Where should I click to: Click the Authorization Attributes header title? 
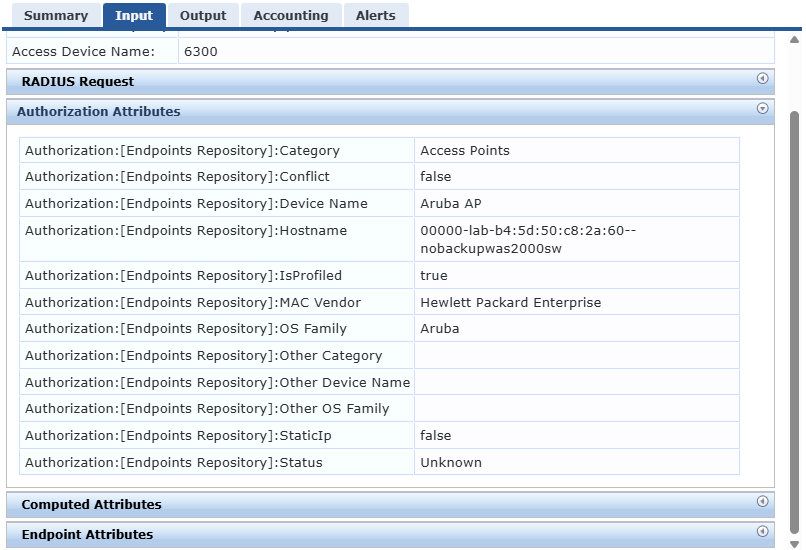pos(99,112)
